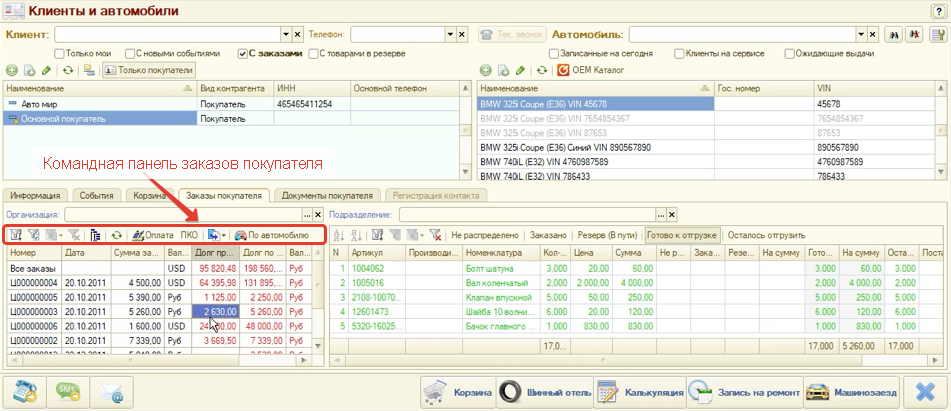
Task: Add a new car with green plus icon
Action: click(485, 70)
